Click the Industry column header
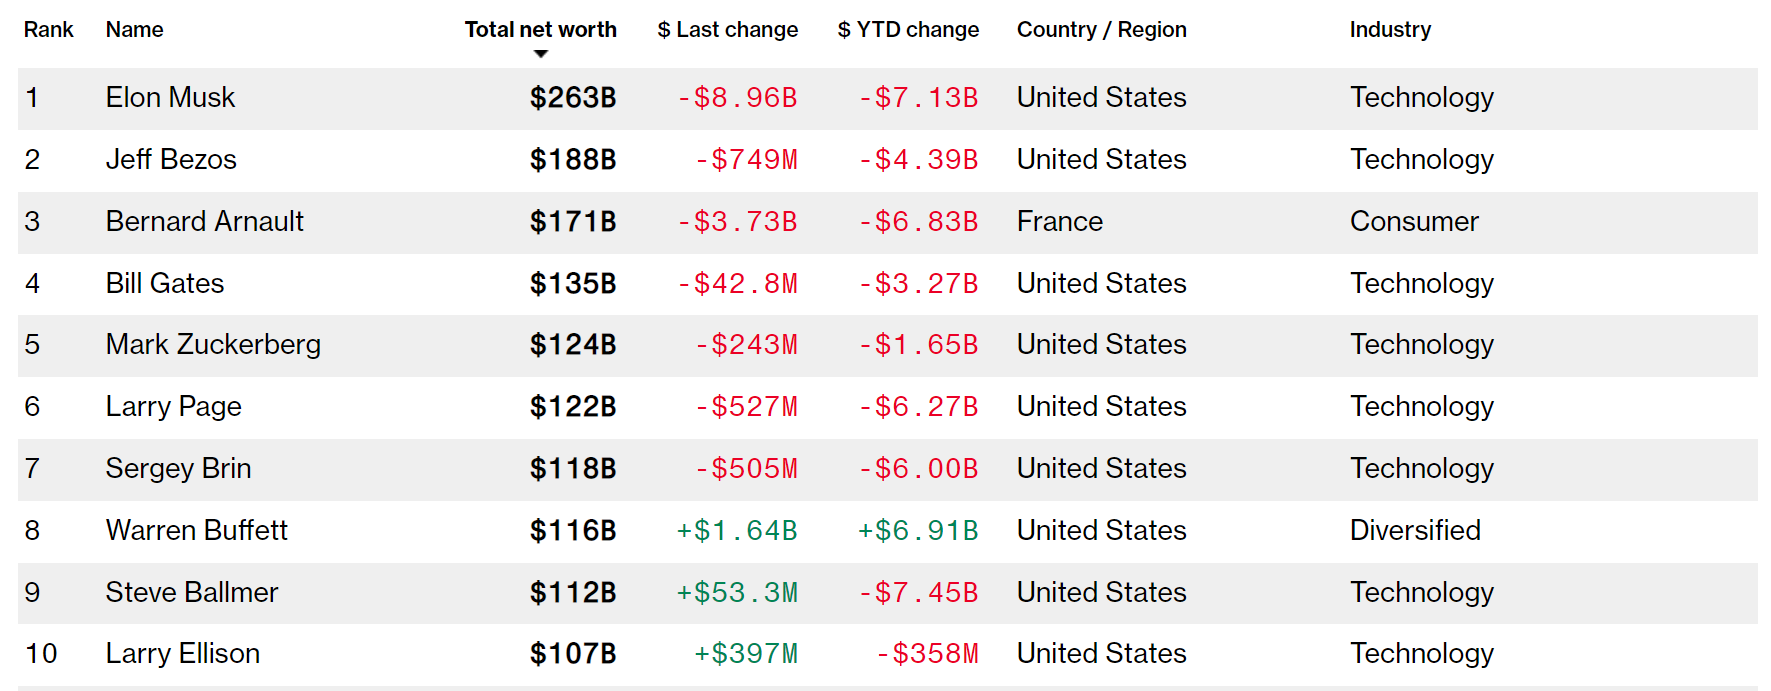The height and width of the screenshot is (691, 1771). (1389, 30)
